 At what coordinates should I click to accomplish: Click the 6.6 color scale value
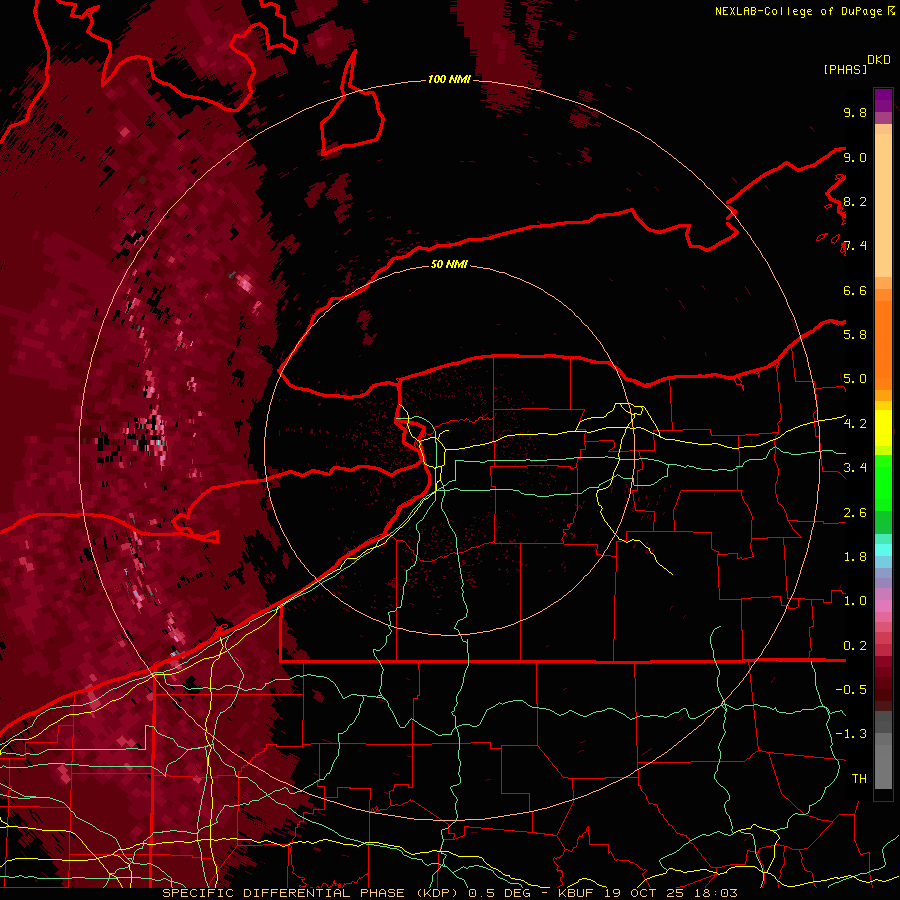(855, 290)
